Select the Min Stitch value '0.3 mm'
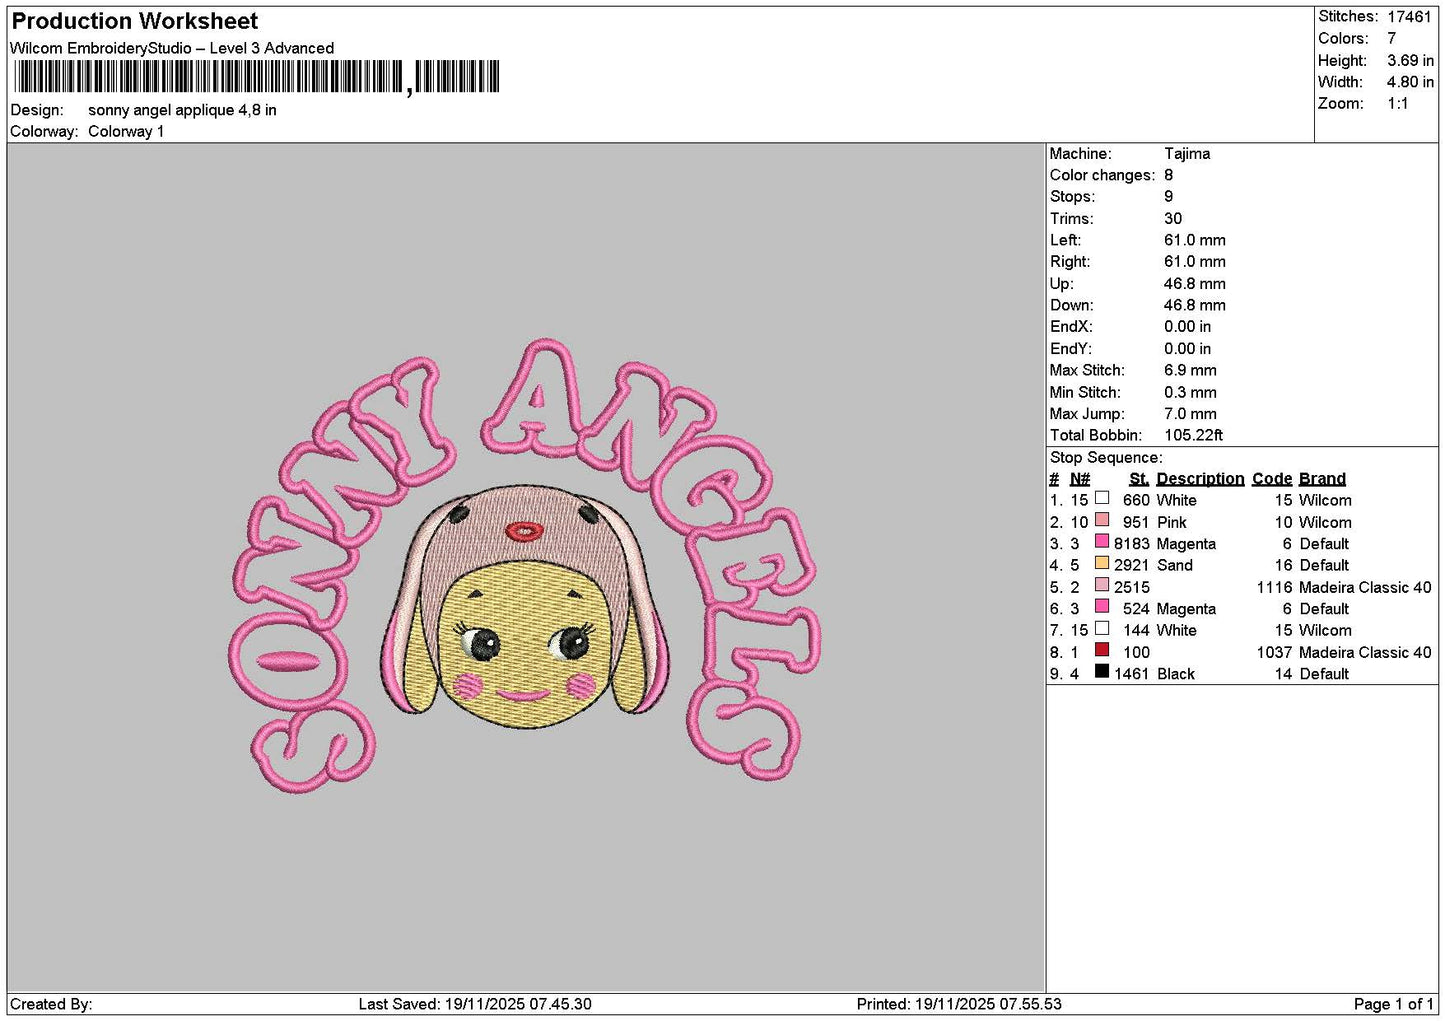This screenshot has width=1445, height=1021. [1190, 392]
